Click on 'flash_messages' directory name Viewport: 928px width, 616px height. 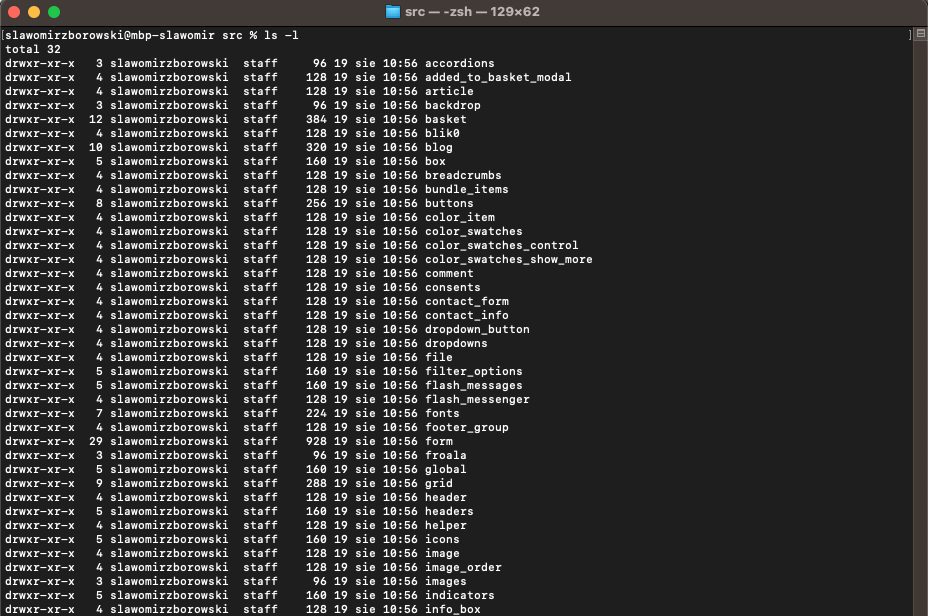(x=473, y=385)
